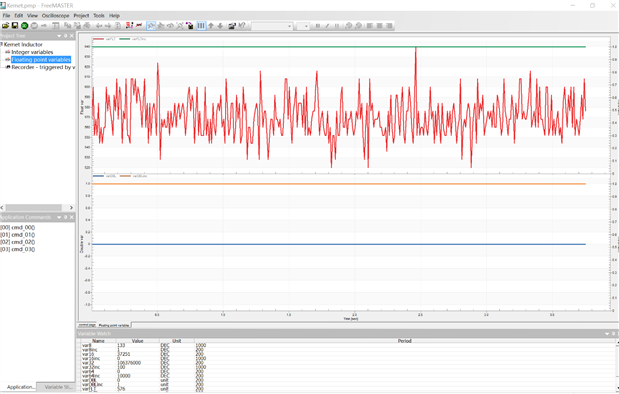The image size is (619, 394).
Task: Save project using the floppy disk icon
Action: point(15,26)
